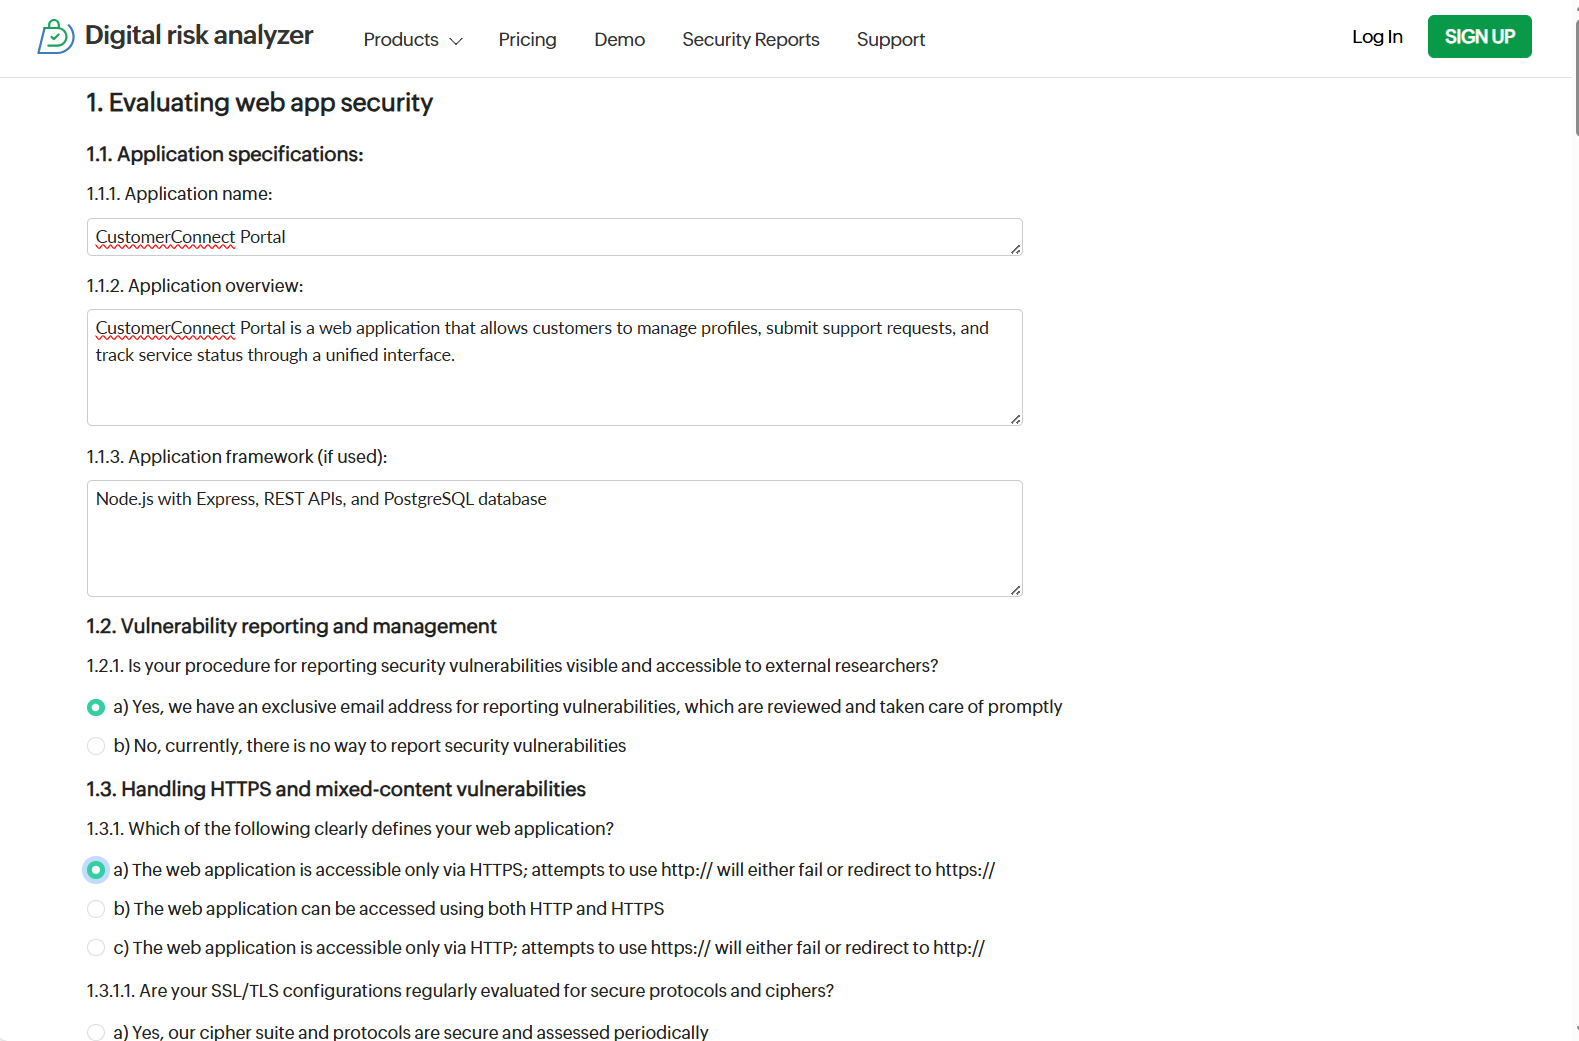Navigate to the Support page
This screenshot has height=1041, width=1579.
(890, 40)
